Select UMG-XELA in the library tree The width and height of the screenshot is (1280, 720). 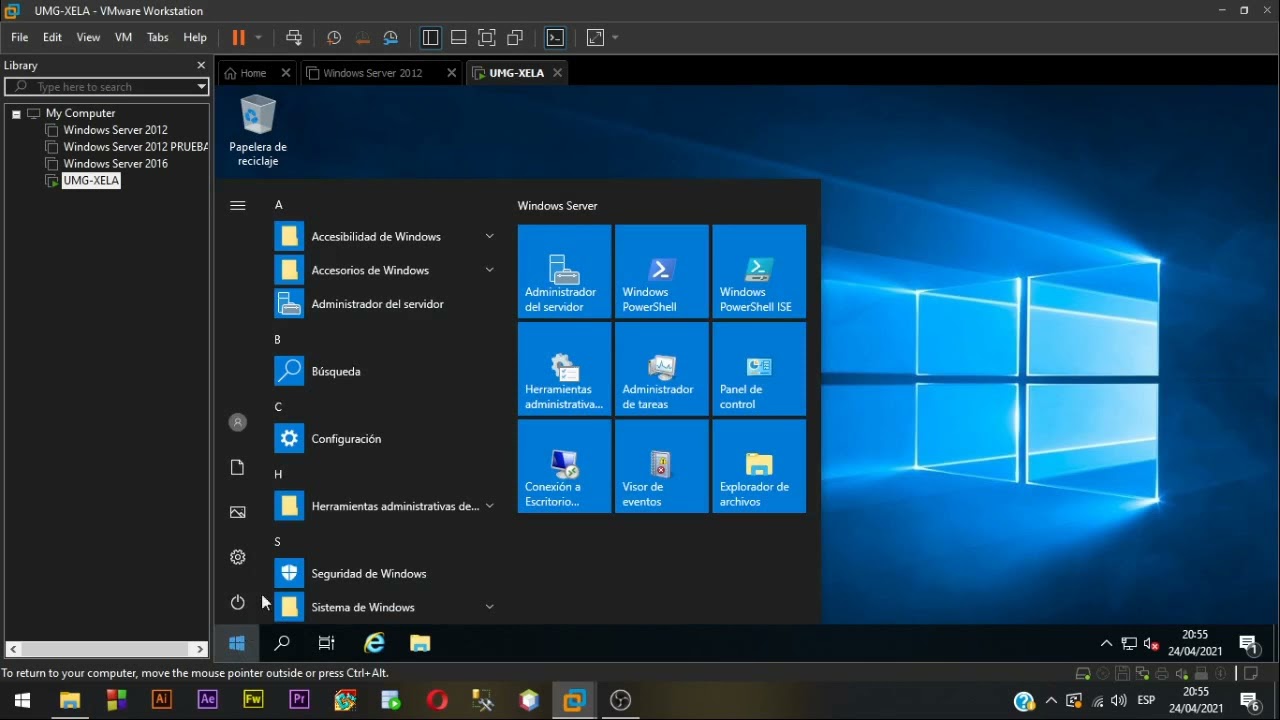(91, 181)
